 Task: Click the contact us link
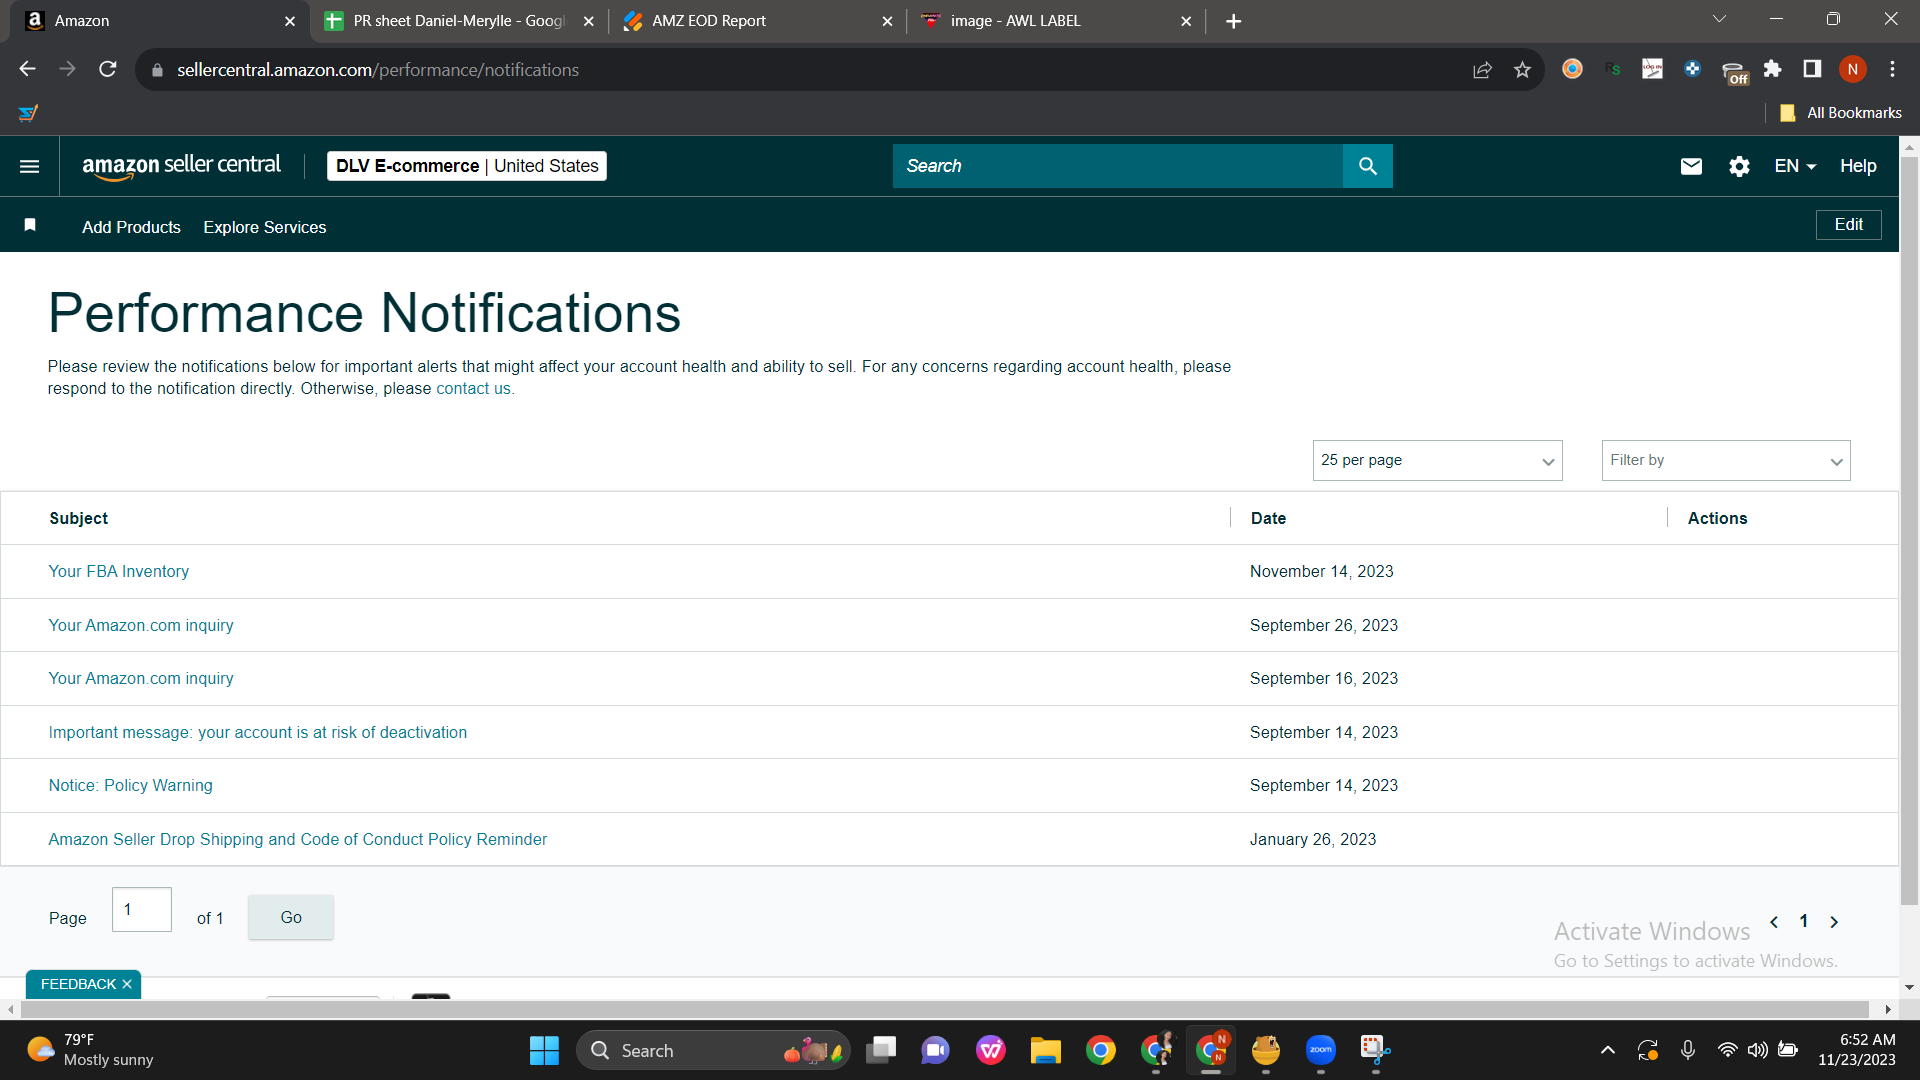point(473,389)
